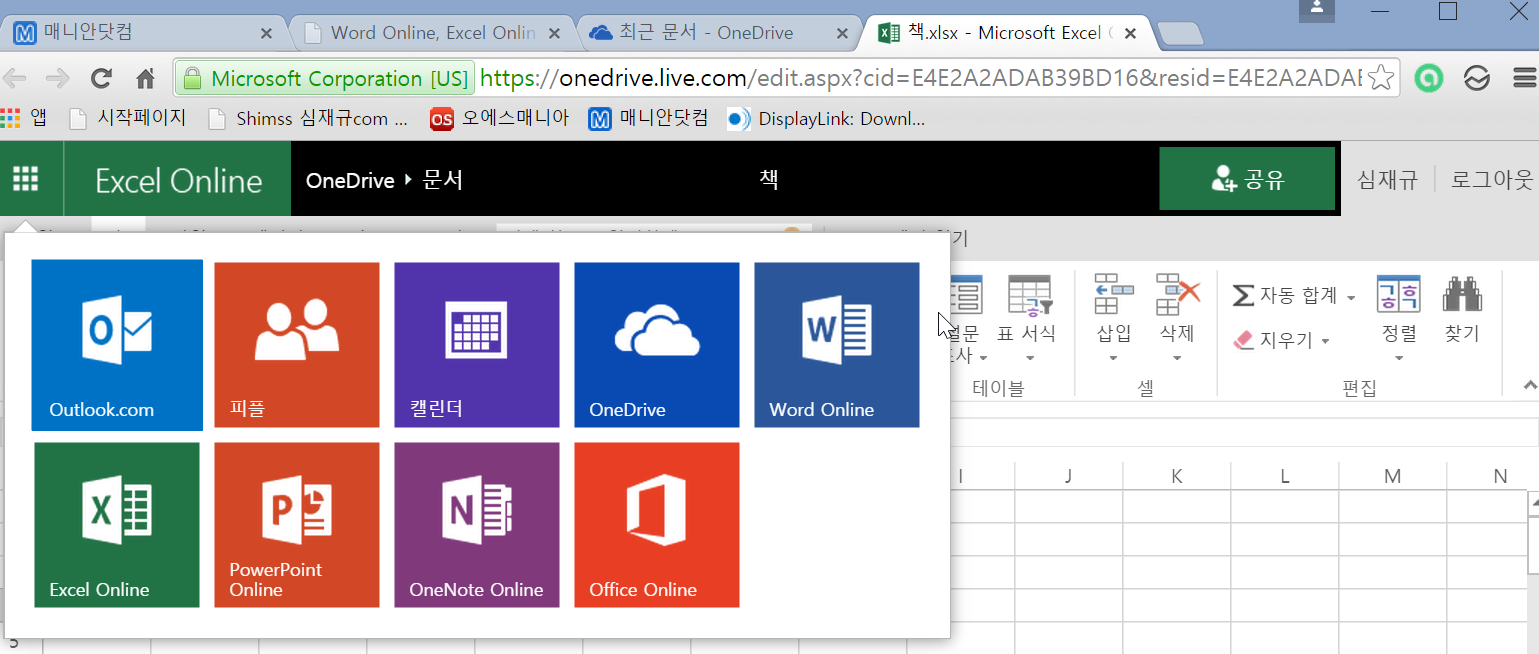Go to the browser home page
This screenshot has width=1539, height=654.
tap(146, 78)
